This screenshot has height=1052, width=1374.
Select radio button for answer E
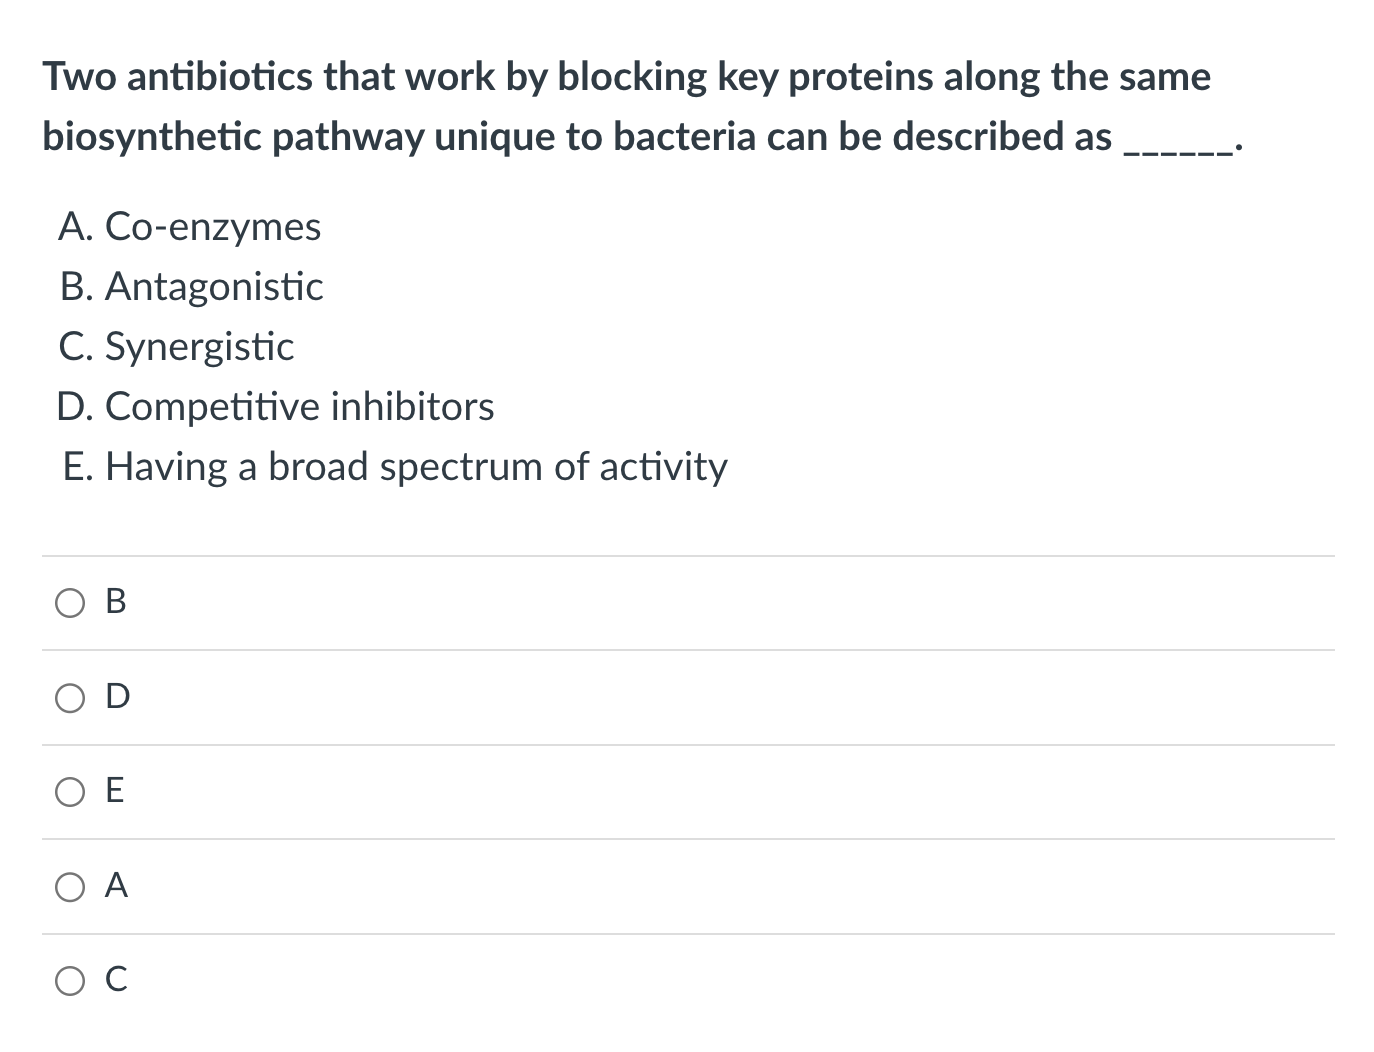(70, 792)
